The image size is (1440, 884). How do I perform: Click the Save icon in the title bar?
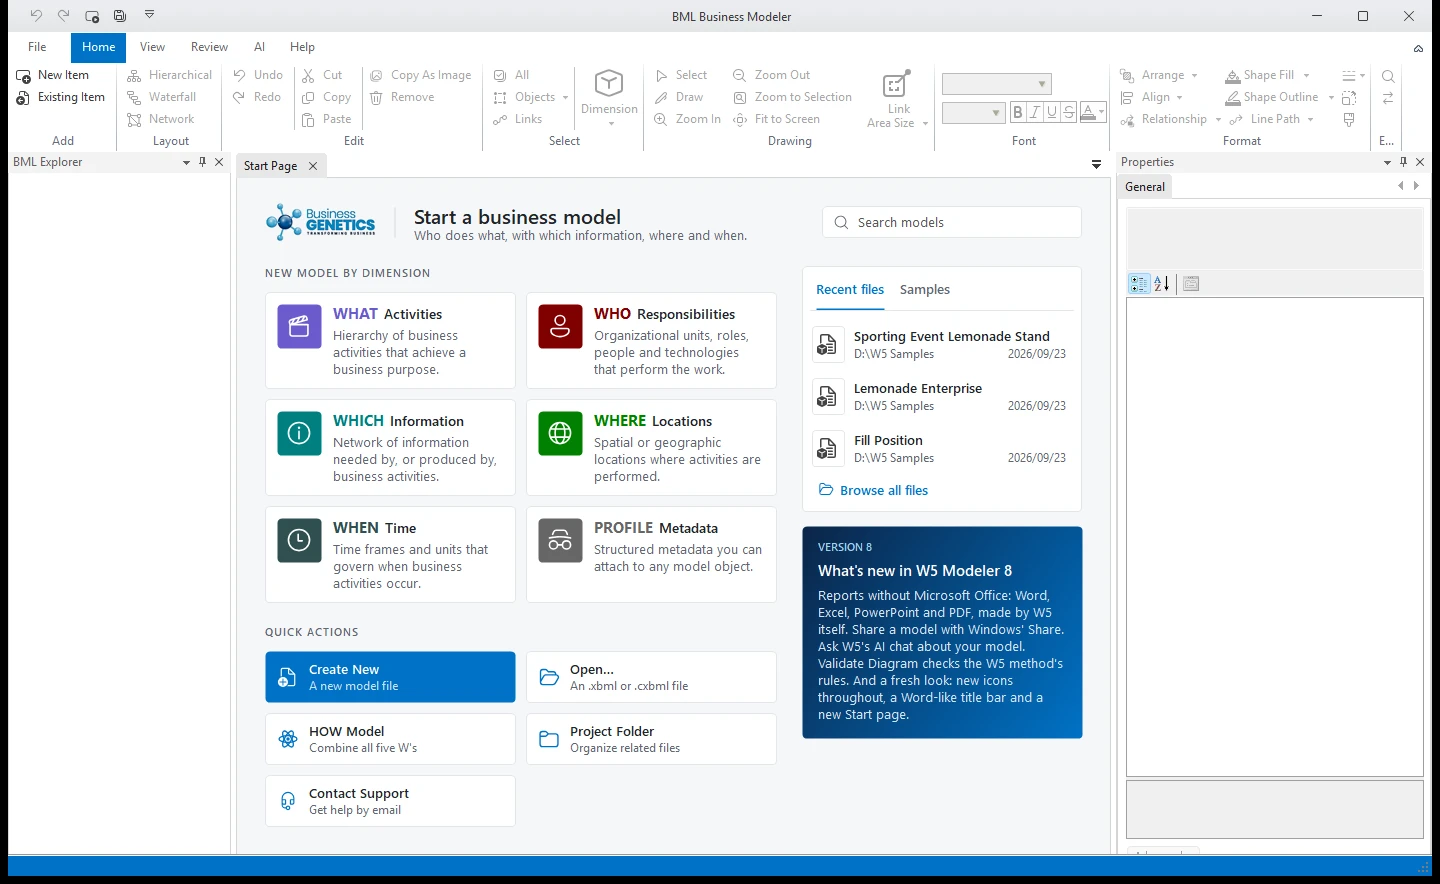pos(120,16)
